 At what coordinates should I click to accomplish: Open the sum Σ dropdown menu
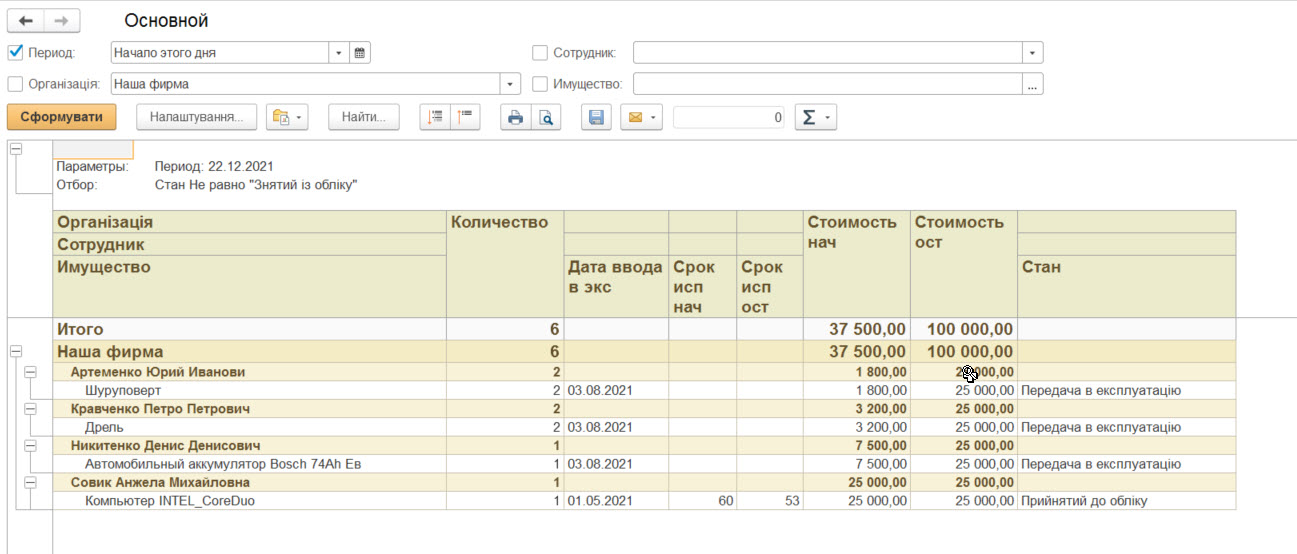(815, 118)
